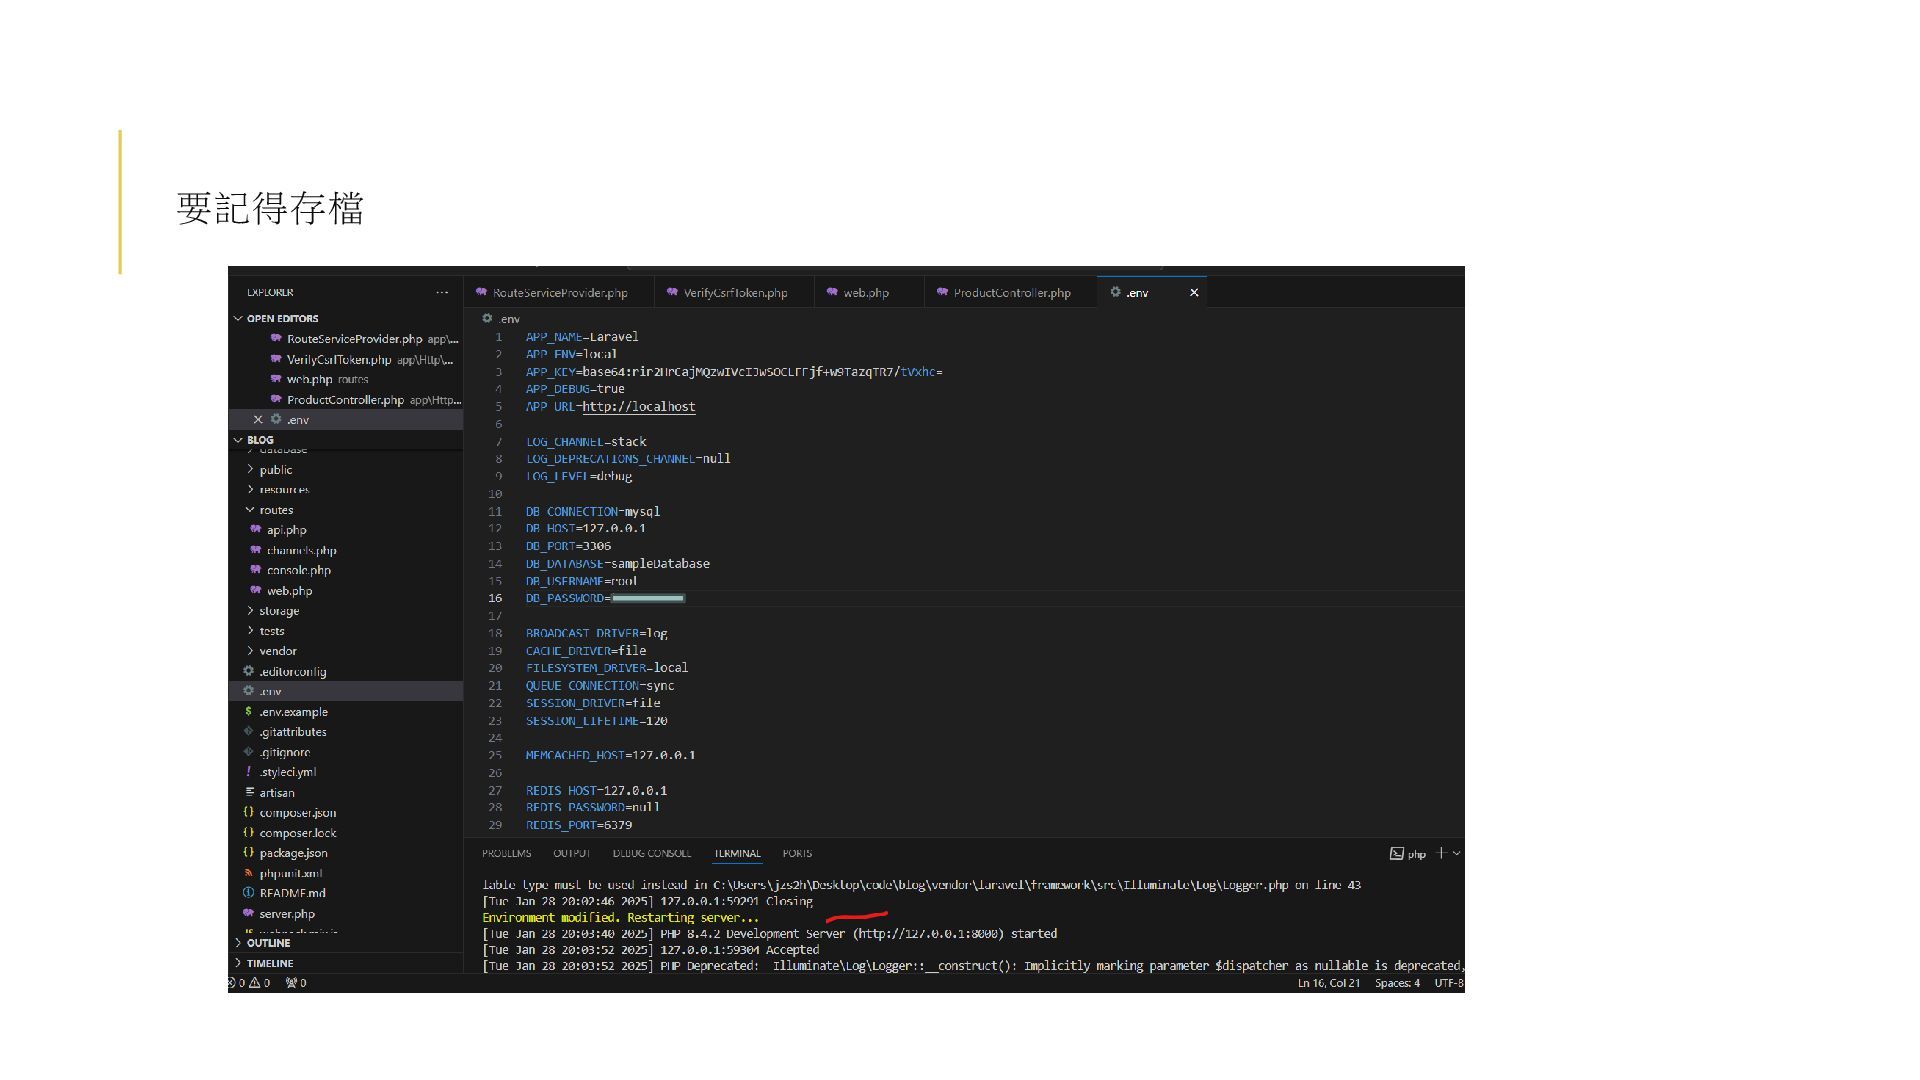Image resolution: width=1920 pixels, height=1080 pixels.
Task: Select VerifyCsrfToken.php in Open Editors list
Action: 346,360
